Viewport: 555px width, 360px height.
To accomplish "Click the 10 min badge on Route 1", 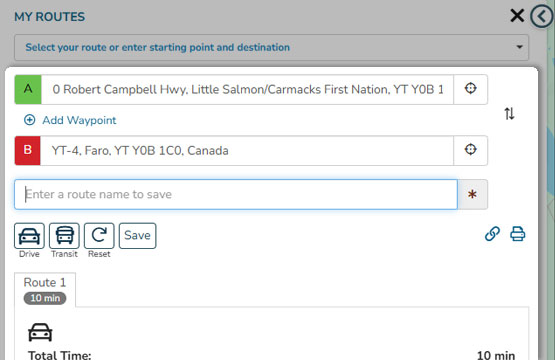I will pos(45,298).
